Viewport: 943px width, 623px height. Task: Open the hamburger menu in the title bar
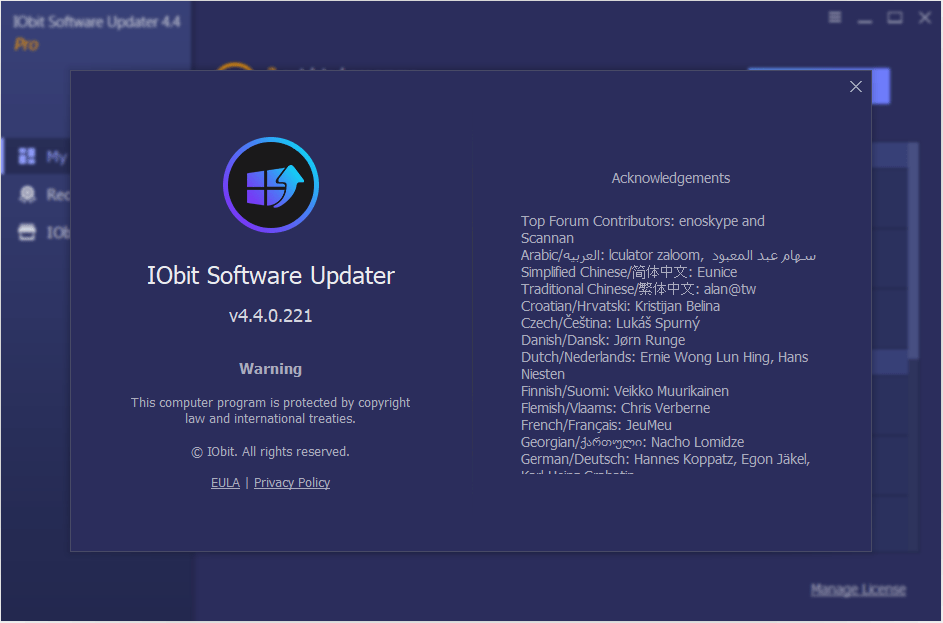[835, 17]
